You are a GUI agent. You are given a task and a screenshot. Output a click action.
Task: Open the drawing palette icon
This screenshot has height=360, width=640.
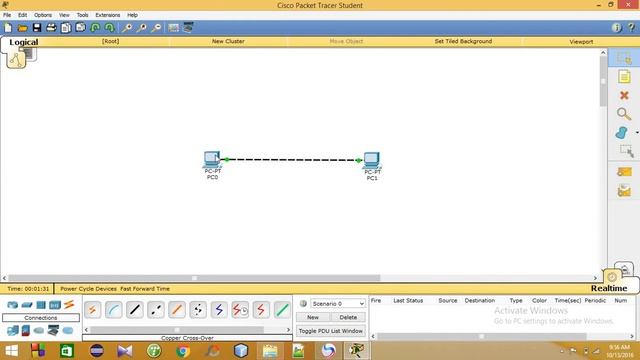click(173, 28)
